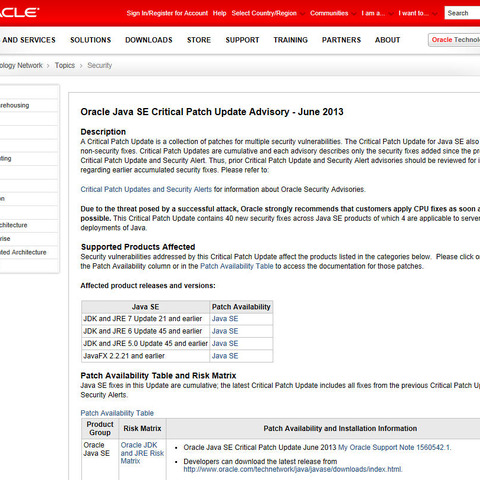Go to Topics breadcrumb

pos(65,65)
